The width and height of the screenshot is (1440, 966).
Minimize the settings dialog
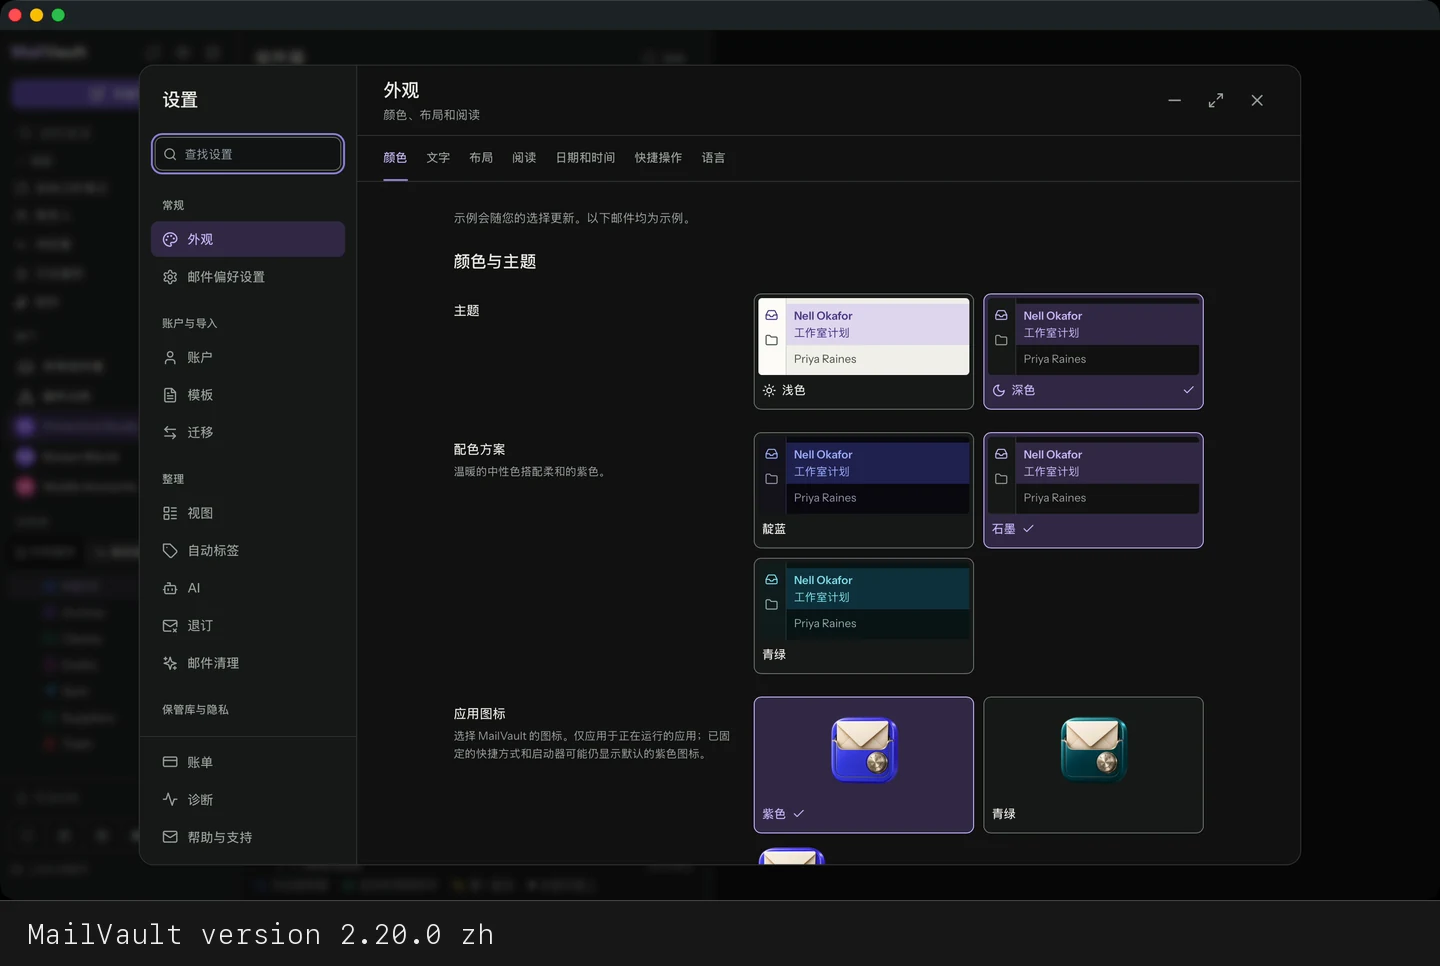pyautogui.click(x=1174, y=100)
